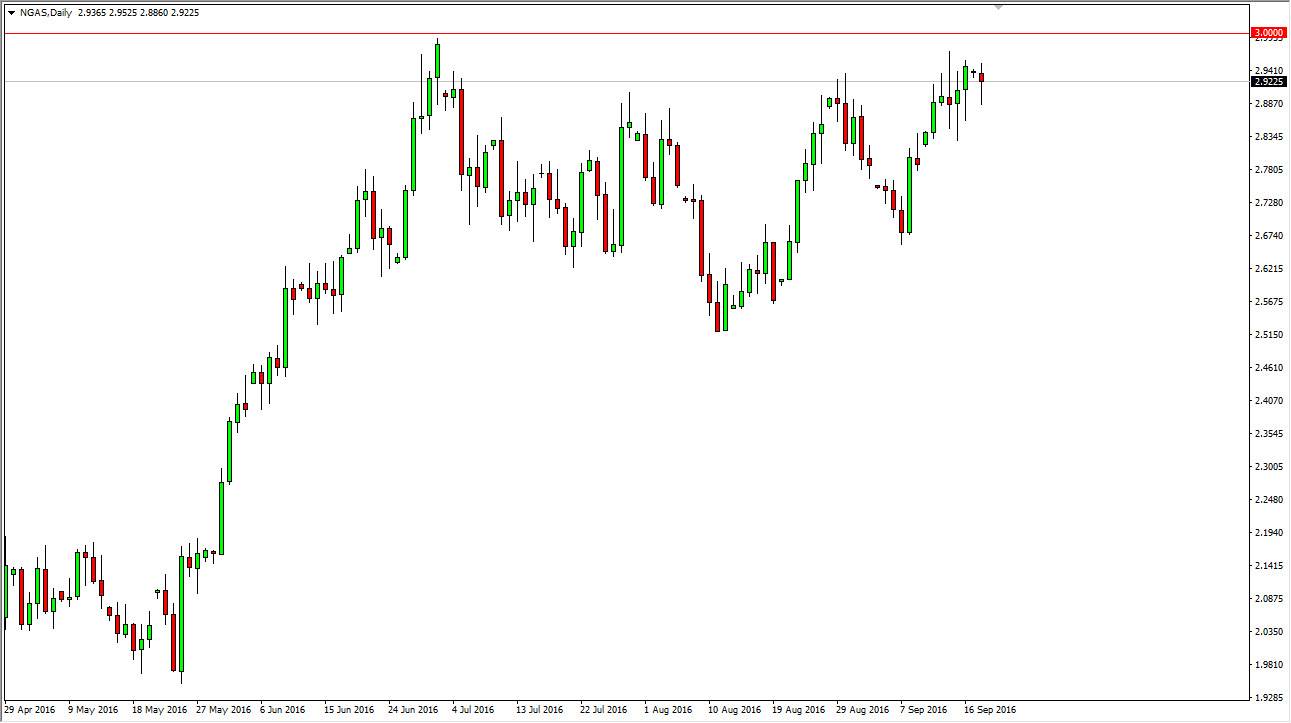Click the 2.3005 price axis label

(1268, 466)
